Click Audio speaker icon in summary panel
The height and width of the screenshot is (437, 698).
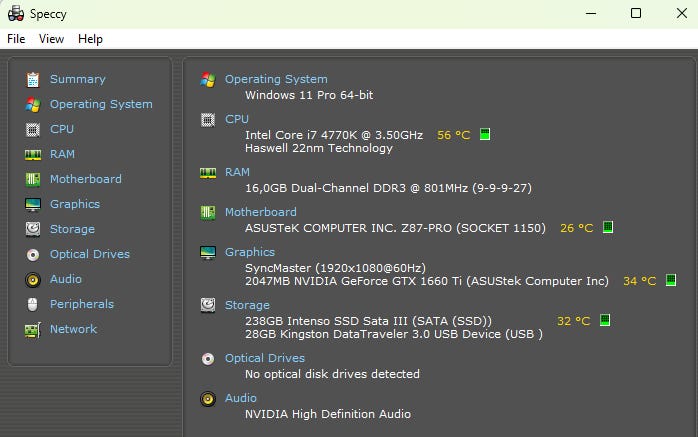click(x=208, y=399)
